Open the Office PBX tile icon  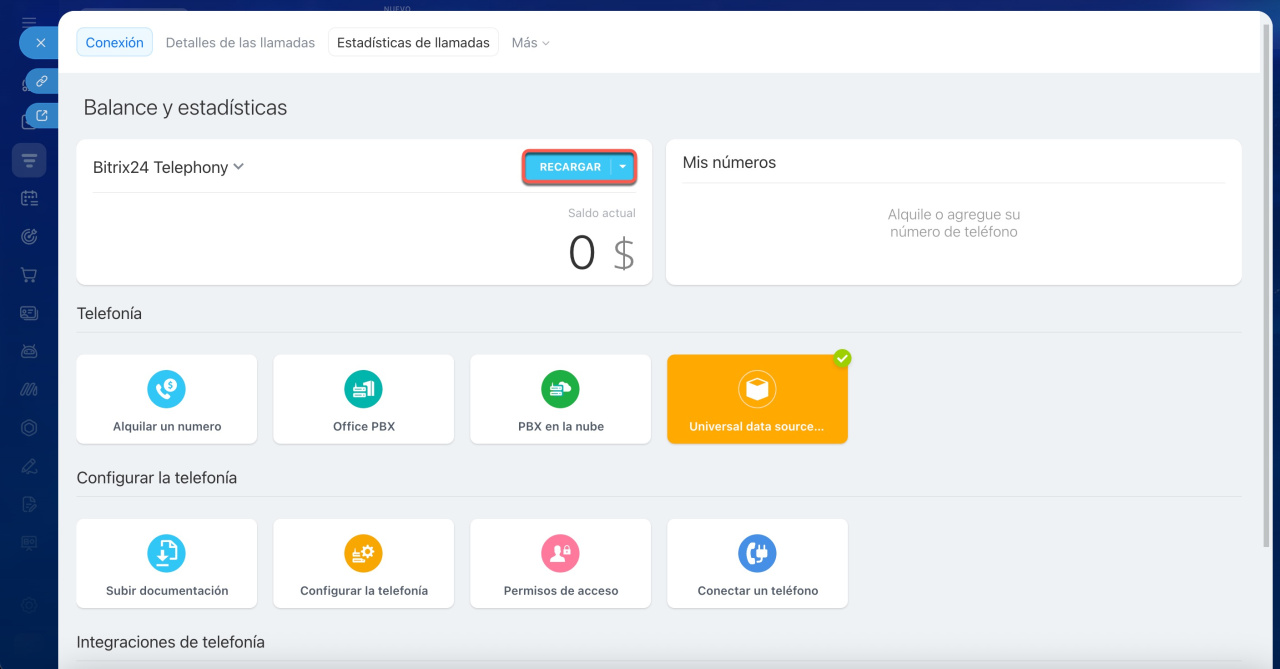[363, 388]
